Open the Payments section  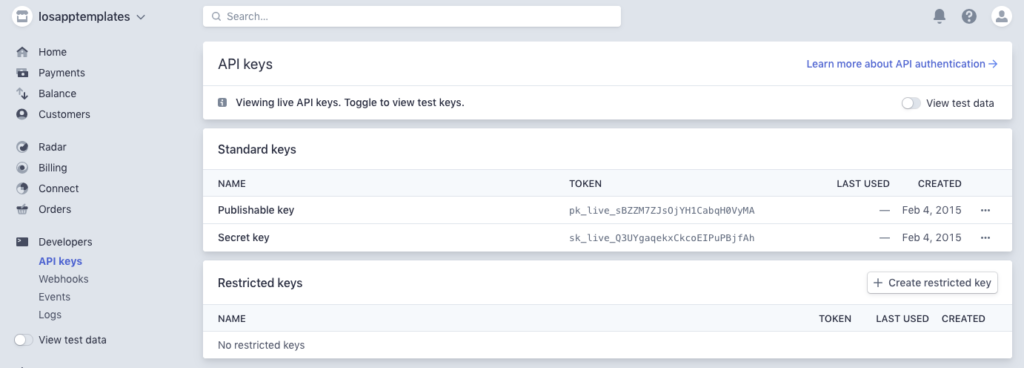[61, 73]
